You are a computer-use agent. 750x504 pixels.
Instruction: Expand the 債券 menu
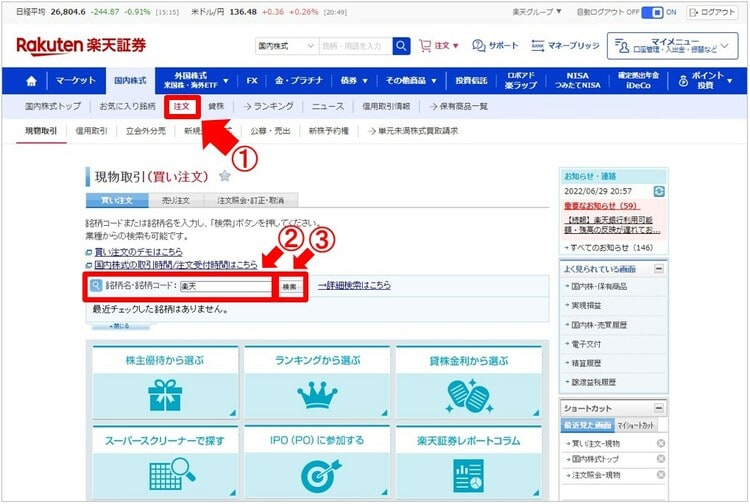click(354, 80)
